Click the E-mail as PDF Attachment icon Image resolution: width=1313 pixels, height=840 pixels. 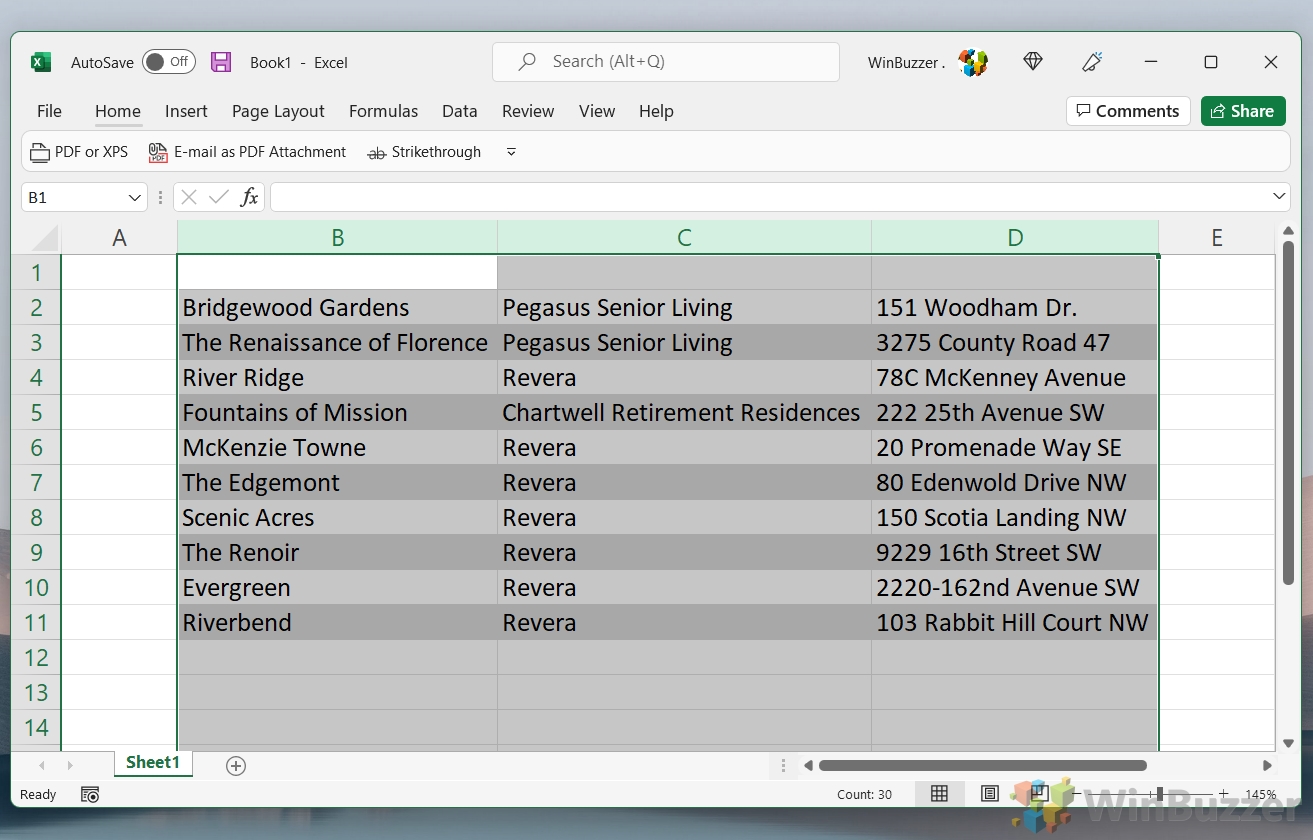click(x=157, y=152)
